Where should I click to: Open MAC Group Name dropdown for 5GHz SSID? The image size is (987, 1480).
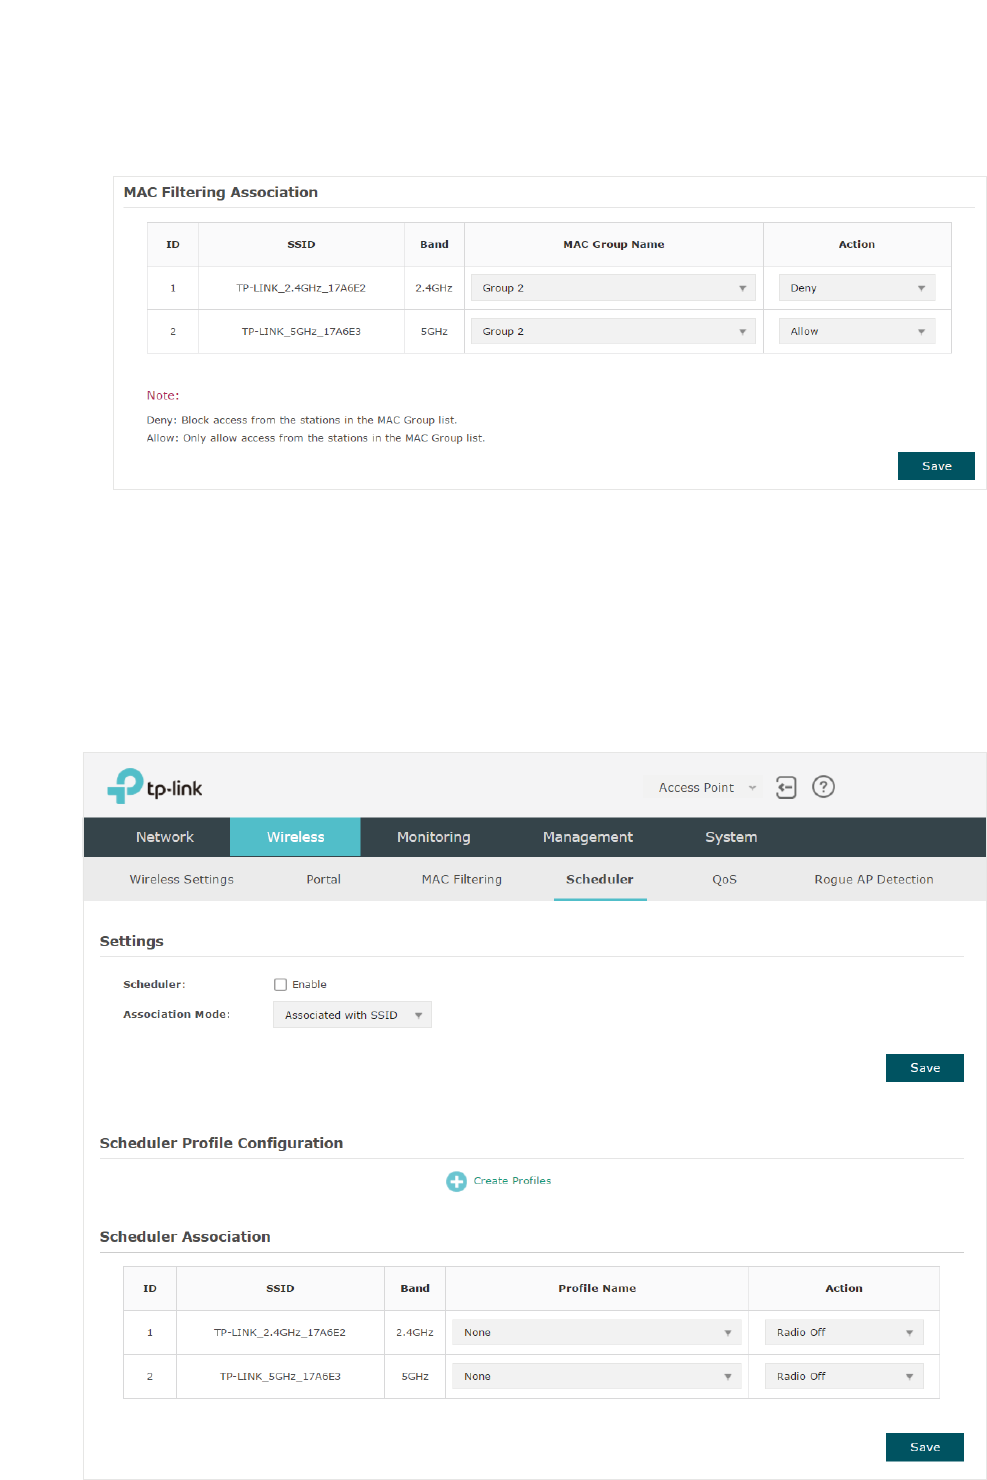coord(613,331)
